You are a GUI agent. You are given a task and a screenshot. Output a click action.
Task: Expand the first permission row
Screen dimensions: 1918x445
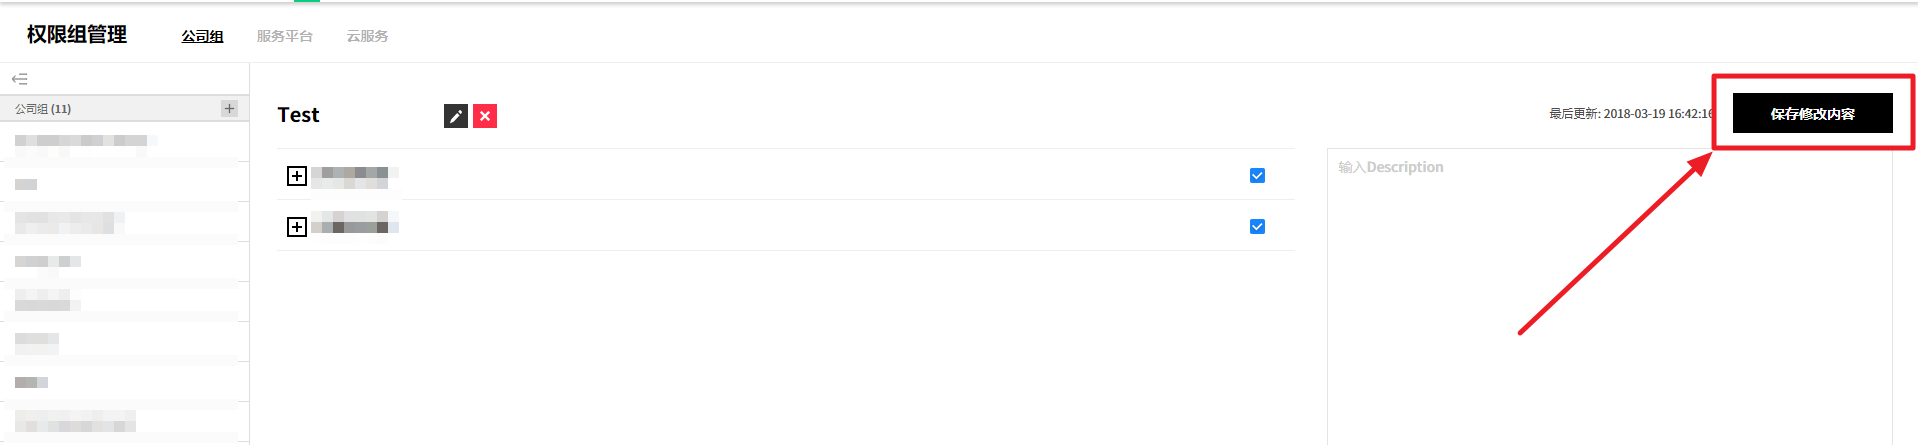point(296,176)
